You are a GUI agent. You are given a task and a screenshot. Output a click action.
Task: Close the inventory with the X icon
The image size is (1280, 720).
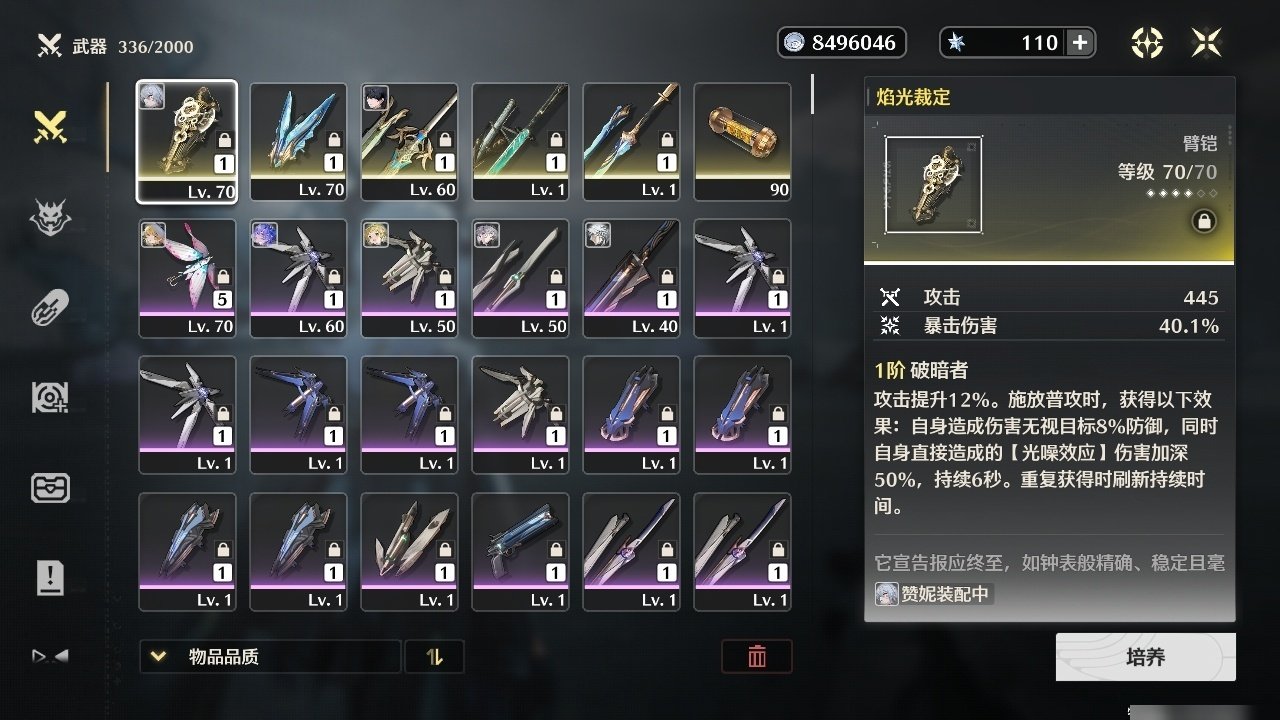(1207, 42)
